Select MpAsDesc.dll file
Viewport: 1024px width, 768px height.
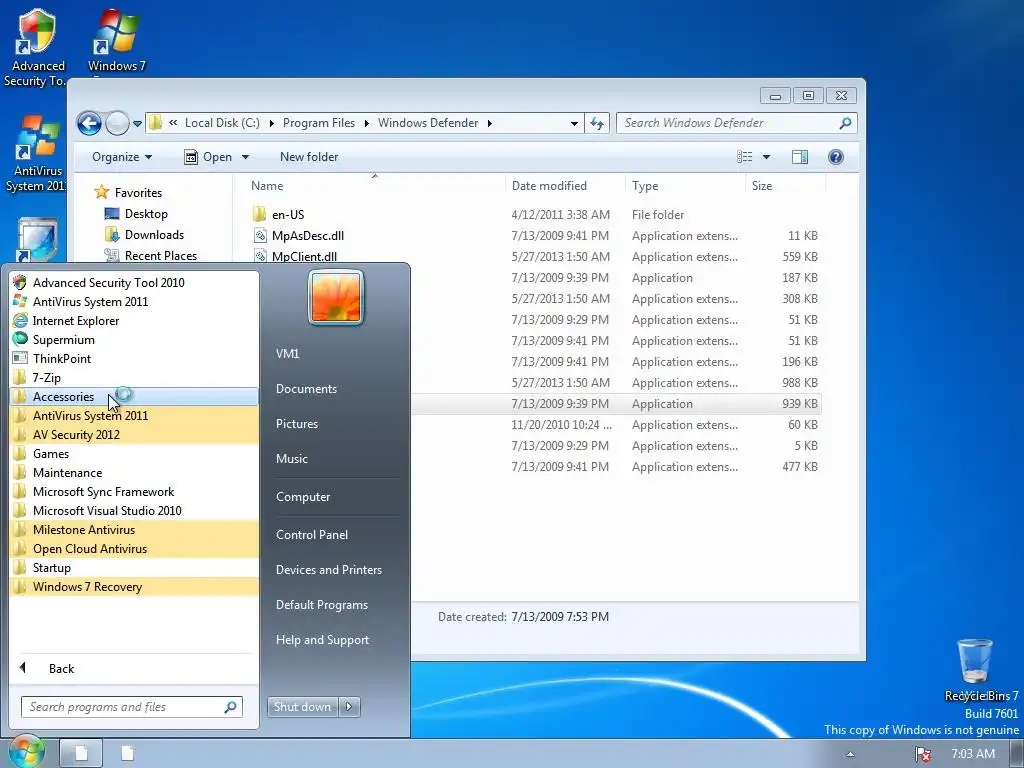[x=308, y=236]
